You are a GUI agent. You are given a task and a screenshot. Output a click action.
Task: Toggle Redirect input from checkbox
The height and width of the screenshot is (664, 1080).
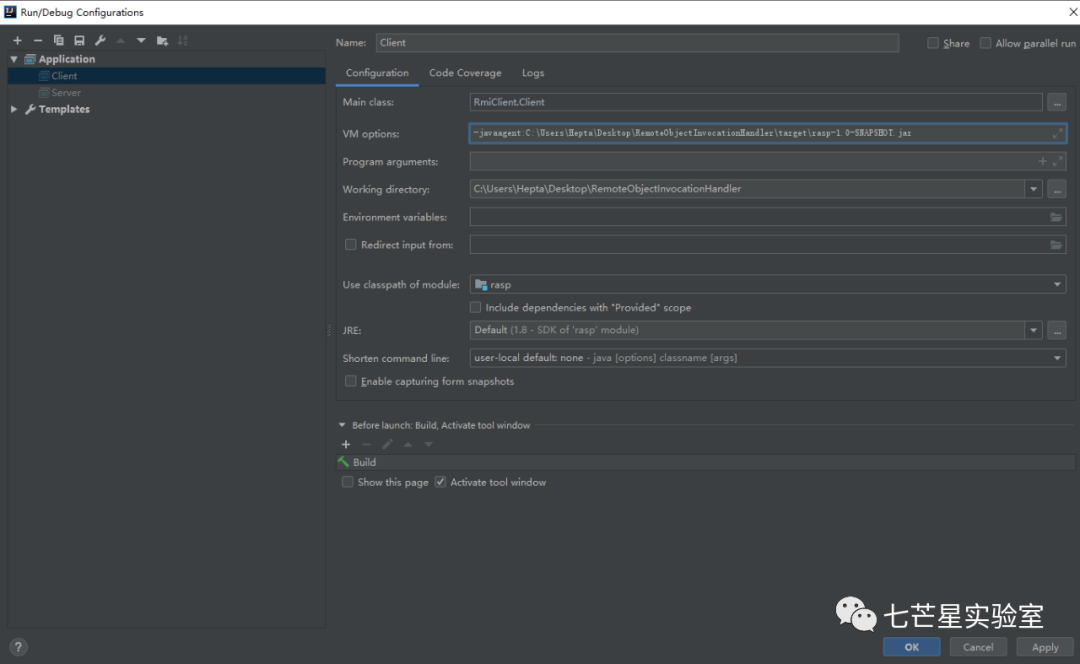coord(351,245)
